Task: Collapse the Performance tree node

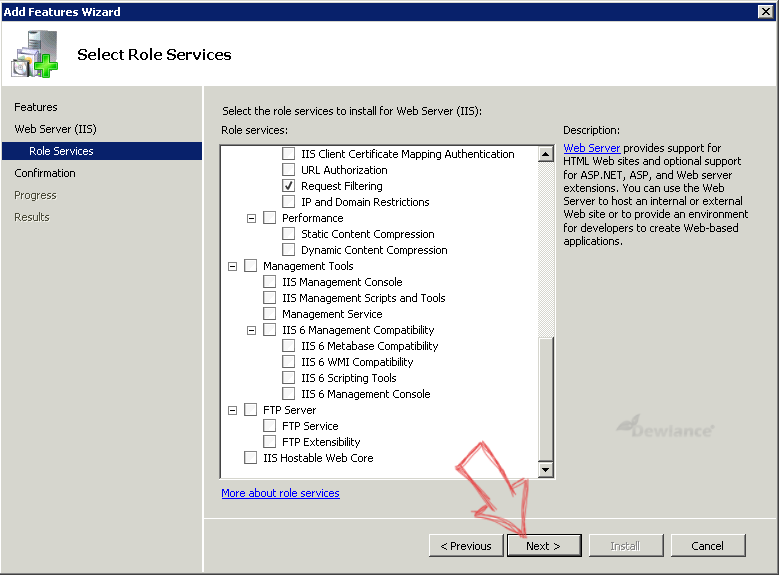Action: point(251,218)
